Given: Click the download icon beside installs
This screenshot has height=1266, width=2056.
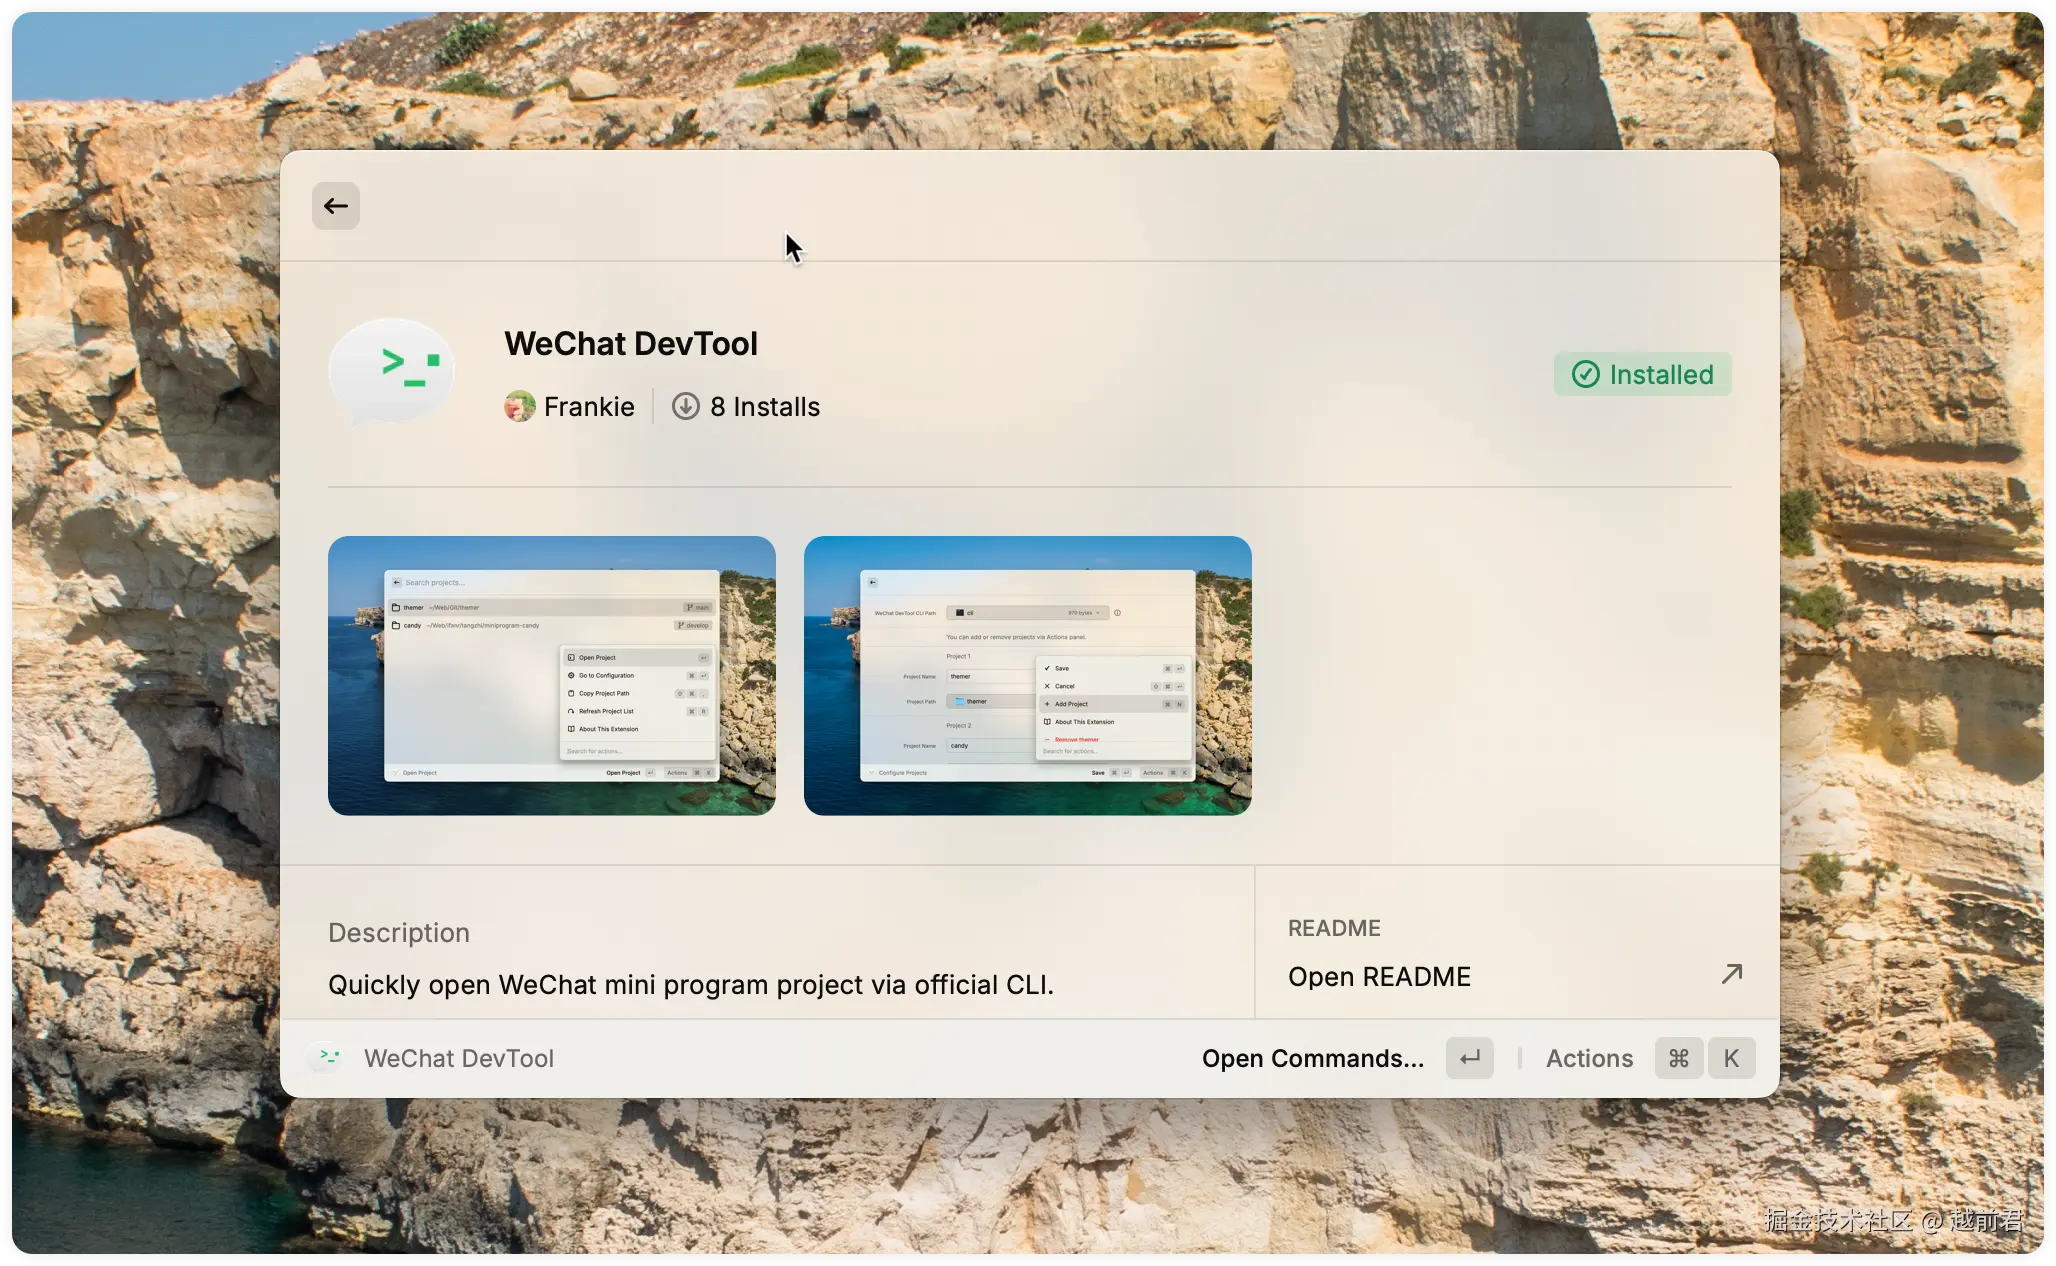Looking at the screenshot, I should pos(685,407).
